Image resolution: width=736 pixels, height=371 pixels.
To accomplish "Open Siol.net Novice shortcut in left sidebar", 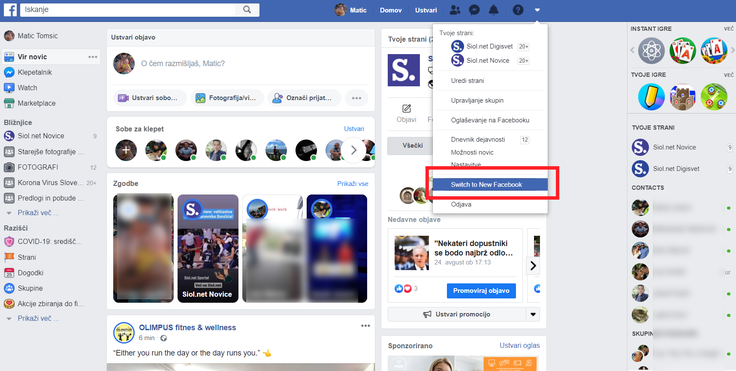I will pyautogui.click(x=34, y=136).
